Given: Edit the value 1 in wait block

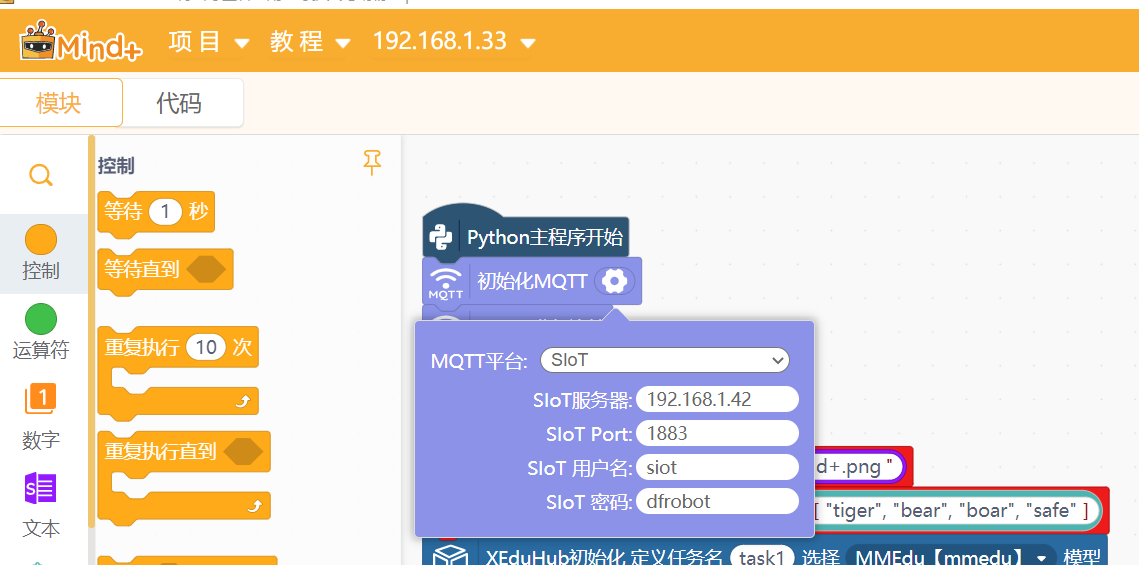Looking at the screenshot, I should pyautogui.click(x=165, y=211).
